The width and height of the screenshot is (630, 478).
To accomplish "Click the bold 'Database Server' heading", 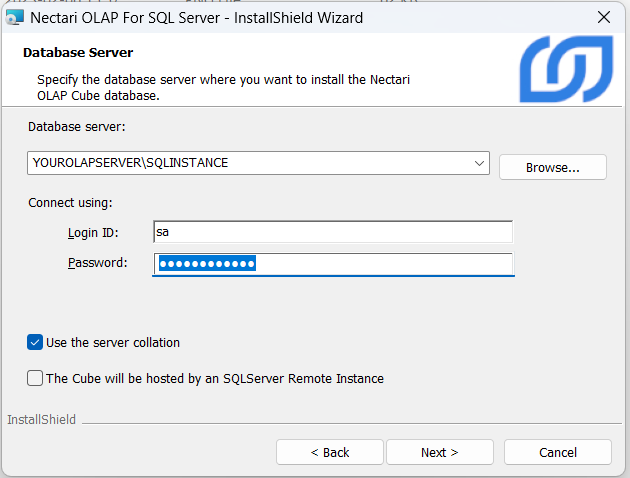I will click(x=78, y=52).
